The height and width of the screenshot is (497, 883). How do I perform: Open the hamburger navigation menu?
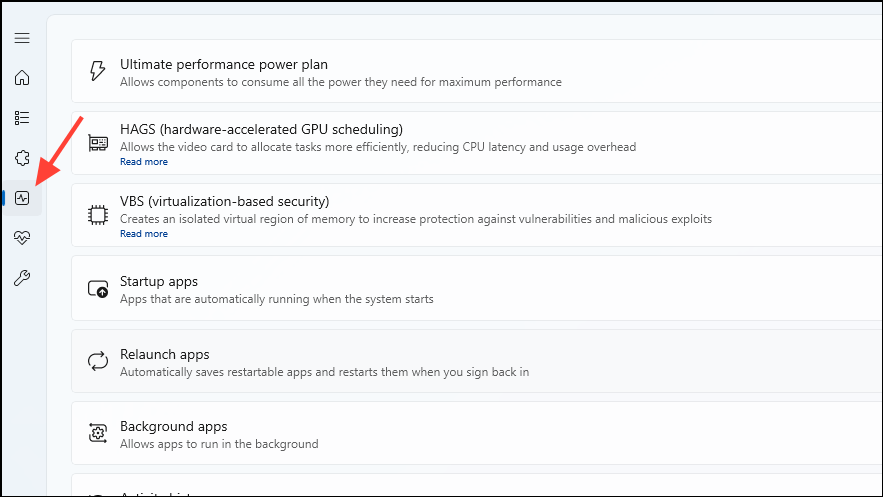(x=22, y=38)
